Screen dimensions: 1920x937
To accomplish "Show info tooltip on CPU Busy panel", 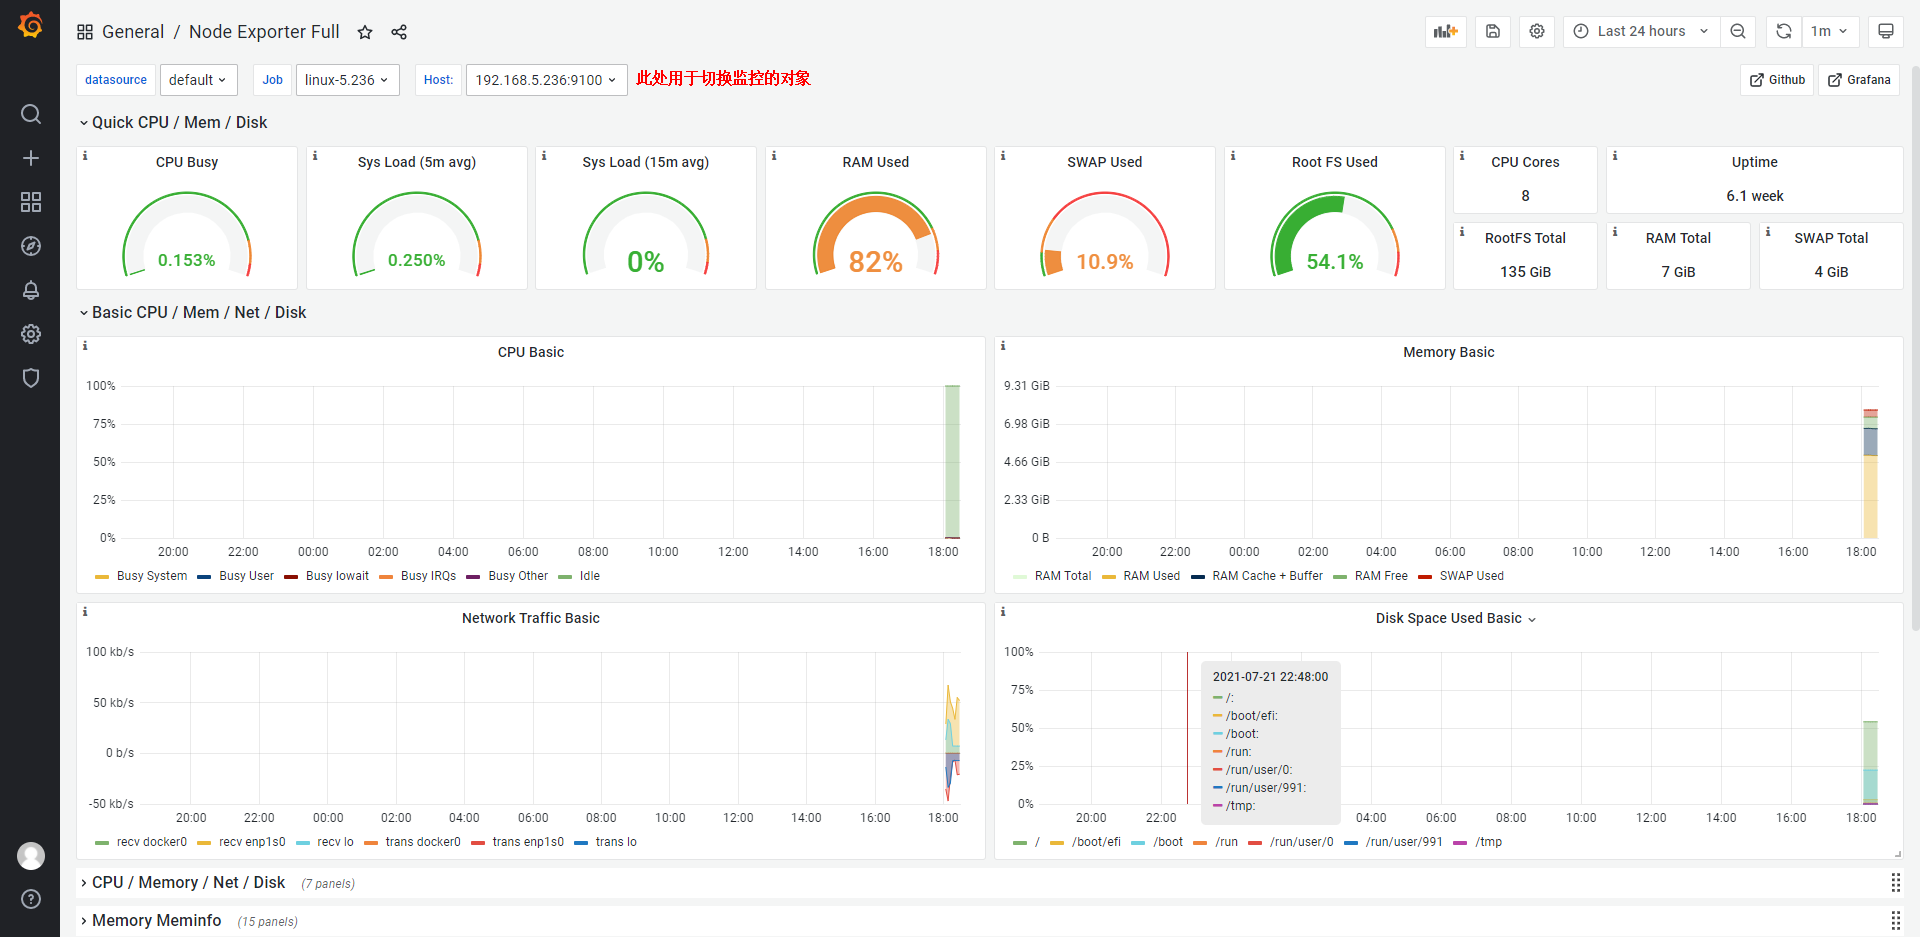I will 85,156.
